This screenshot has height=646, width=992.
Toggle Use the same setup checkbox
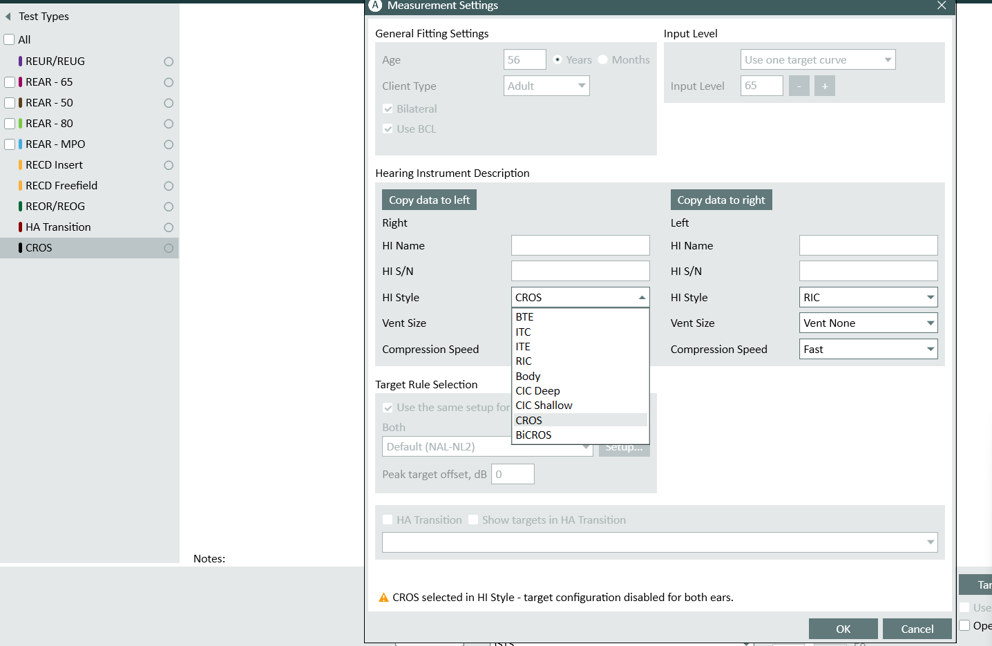click(388, 407)
